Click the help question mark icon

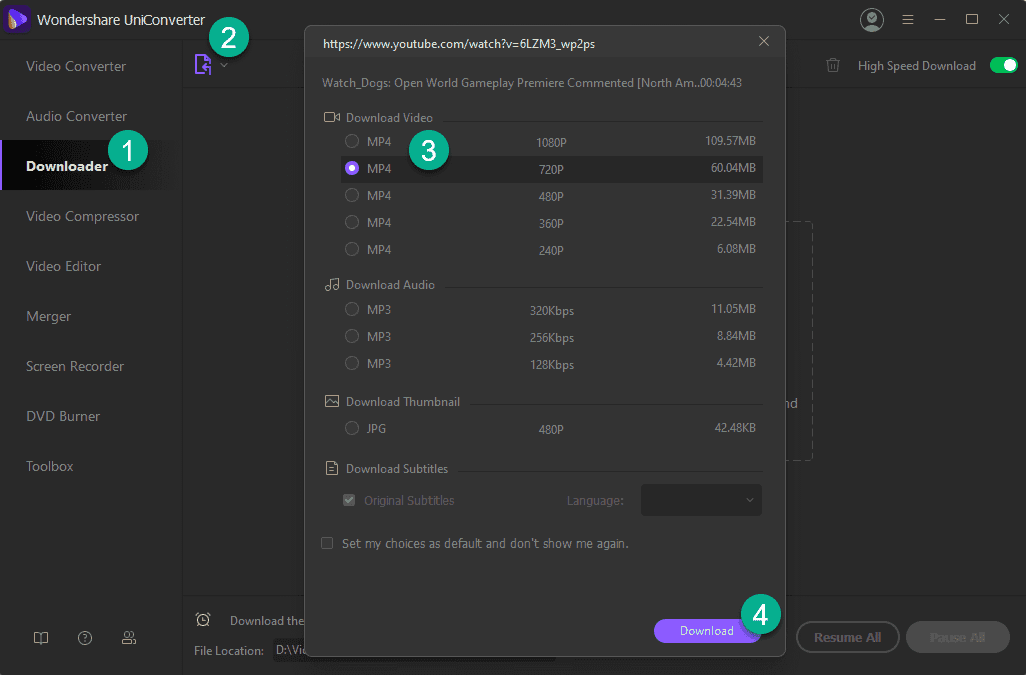85,638
